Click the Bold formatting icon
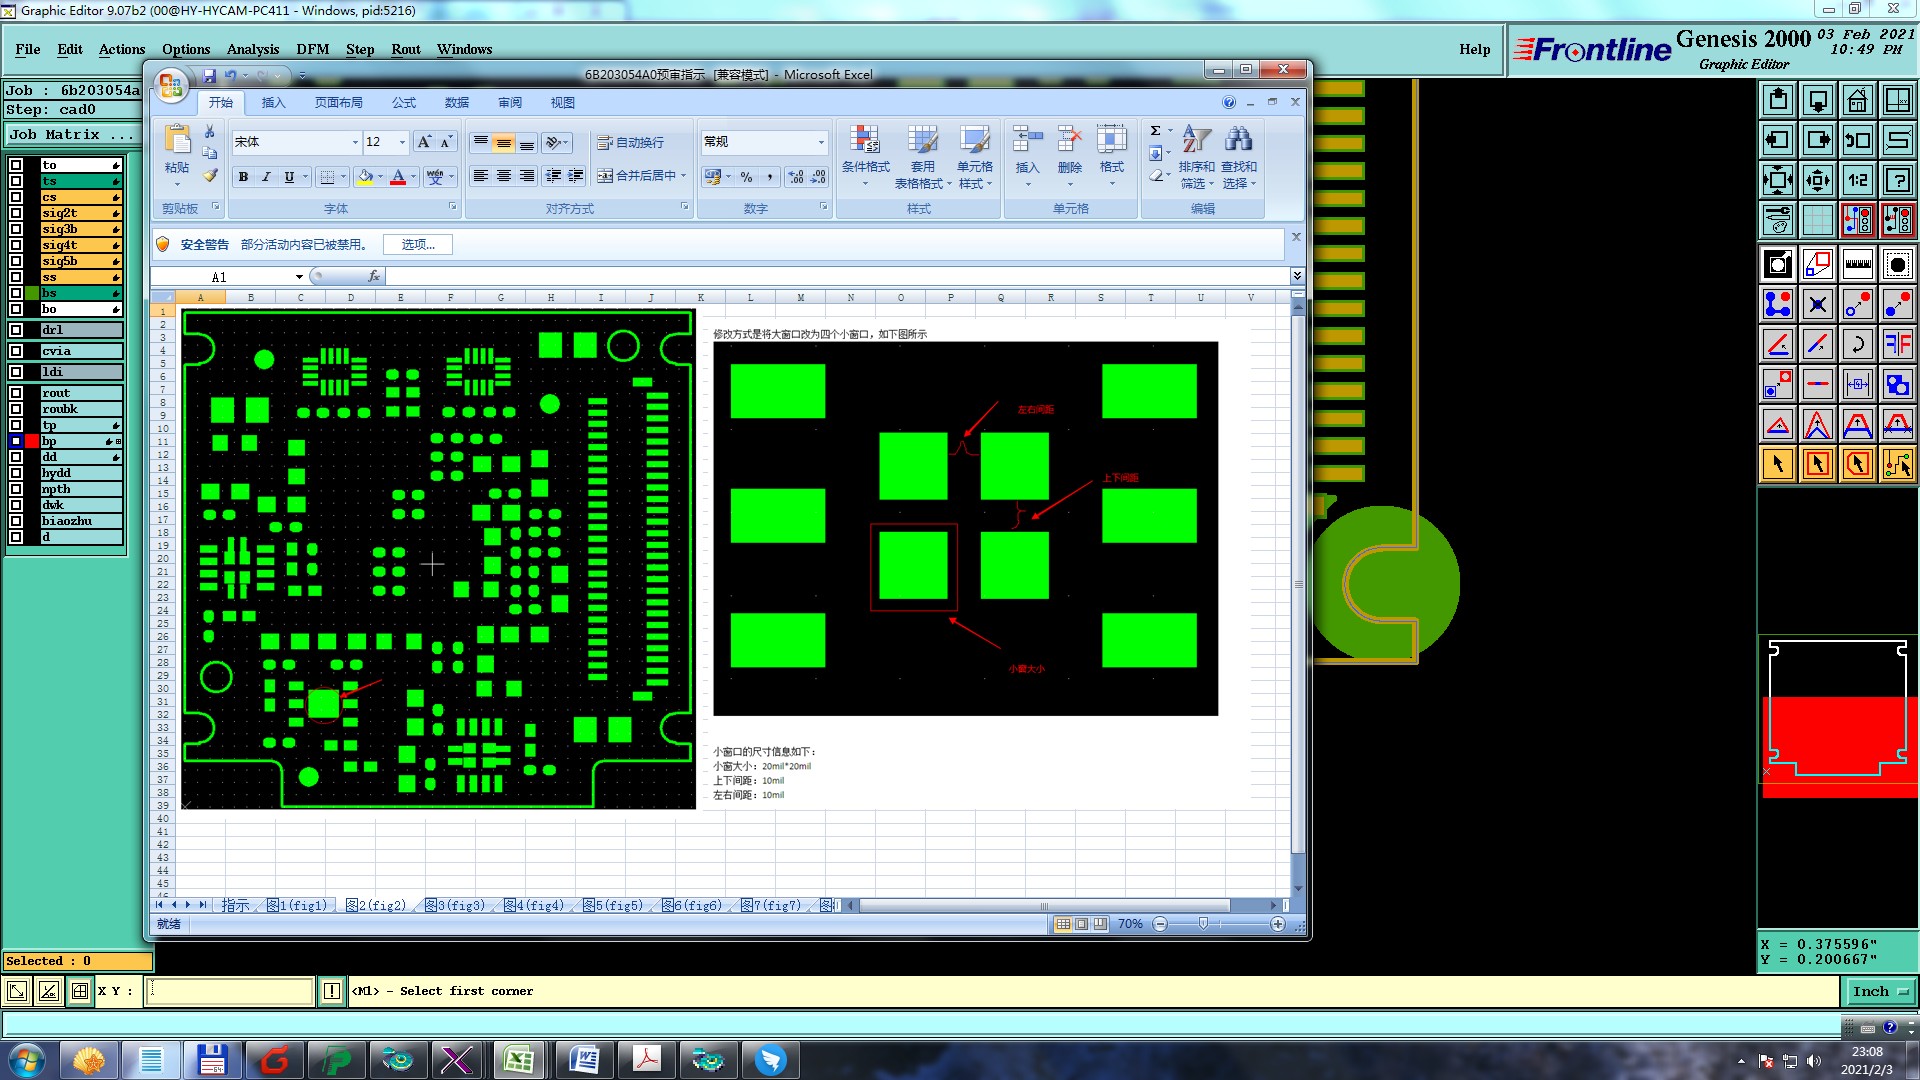The height and width of the screenshot is (1080, 1920). coord(243,177)
